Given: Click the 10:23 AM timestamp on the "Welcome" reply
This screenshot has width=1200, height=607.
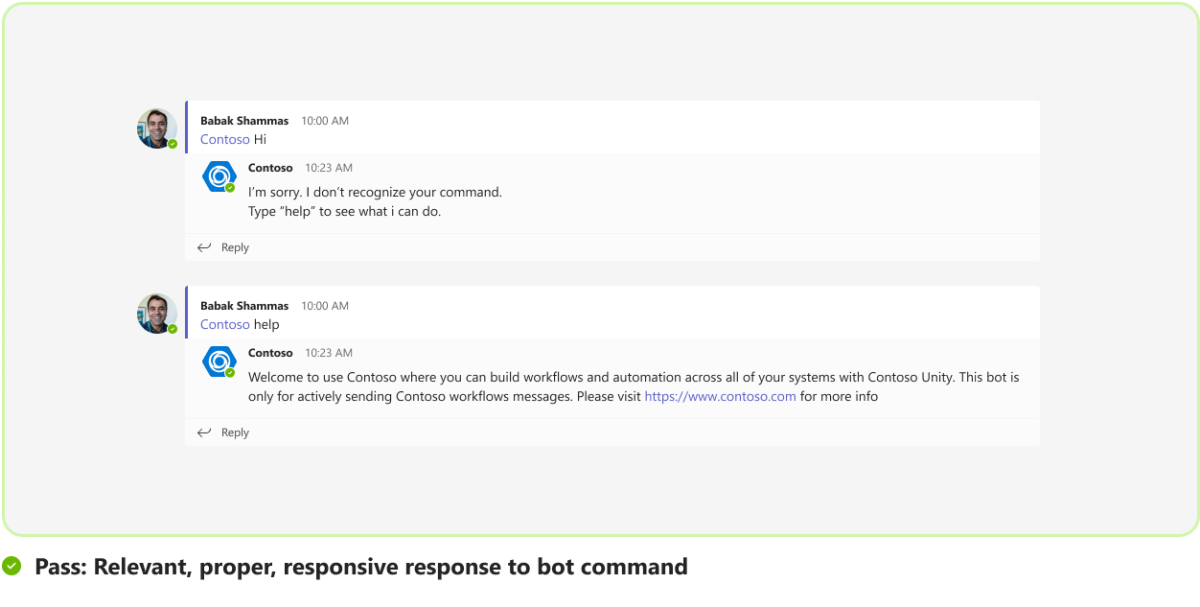Looking at the screenshot, I should point(329,353).
